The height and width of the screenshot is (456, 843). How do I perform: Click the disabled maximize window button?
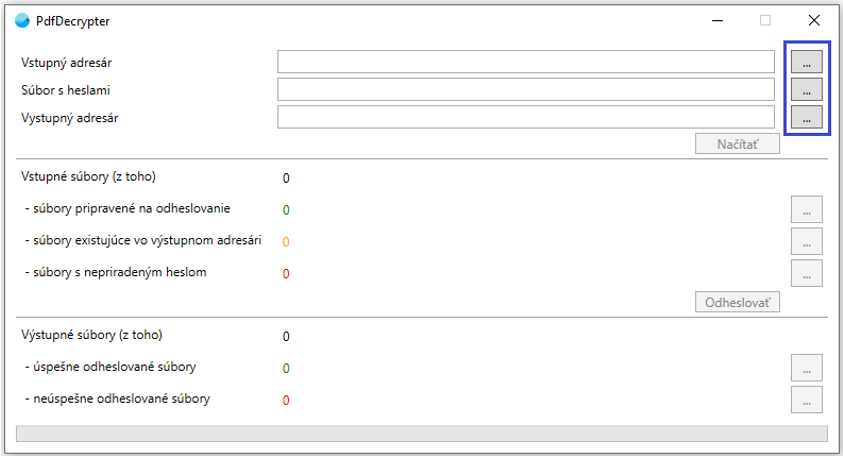[x=765, y=21]
